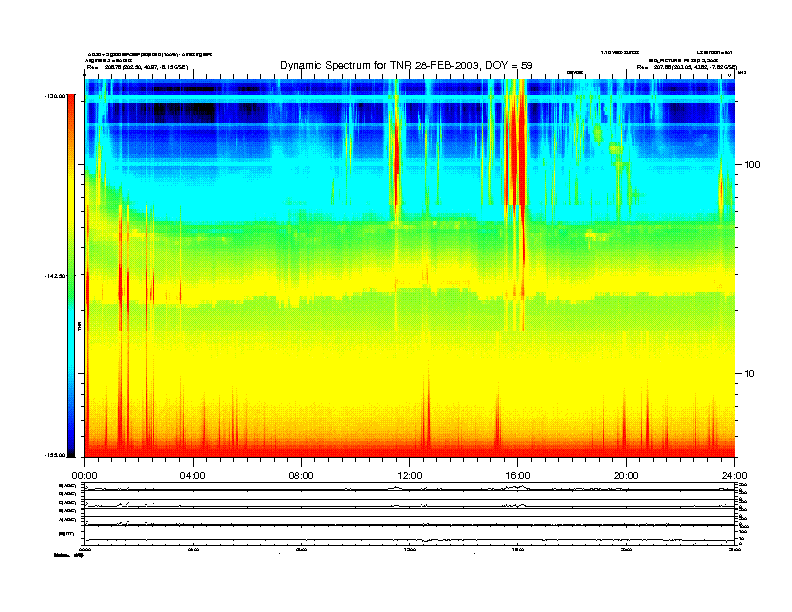Click the red burst near 11:30

click(397, 150)
